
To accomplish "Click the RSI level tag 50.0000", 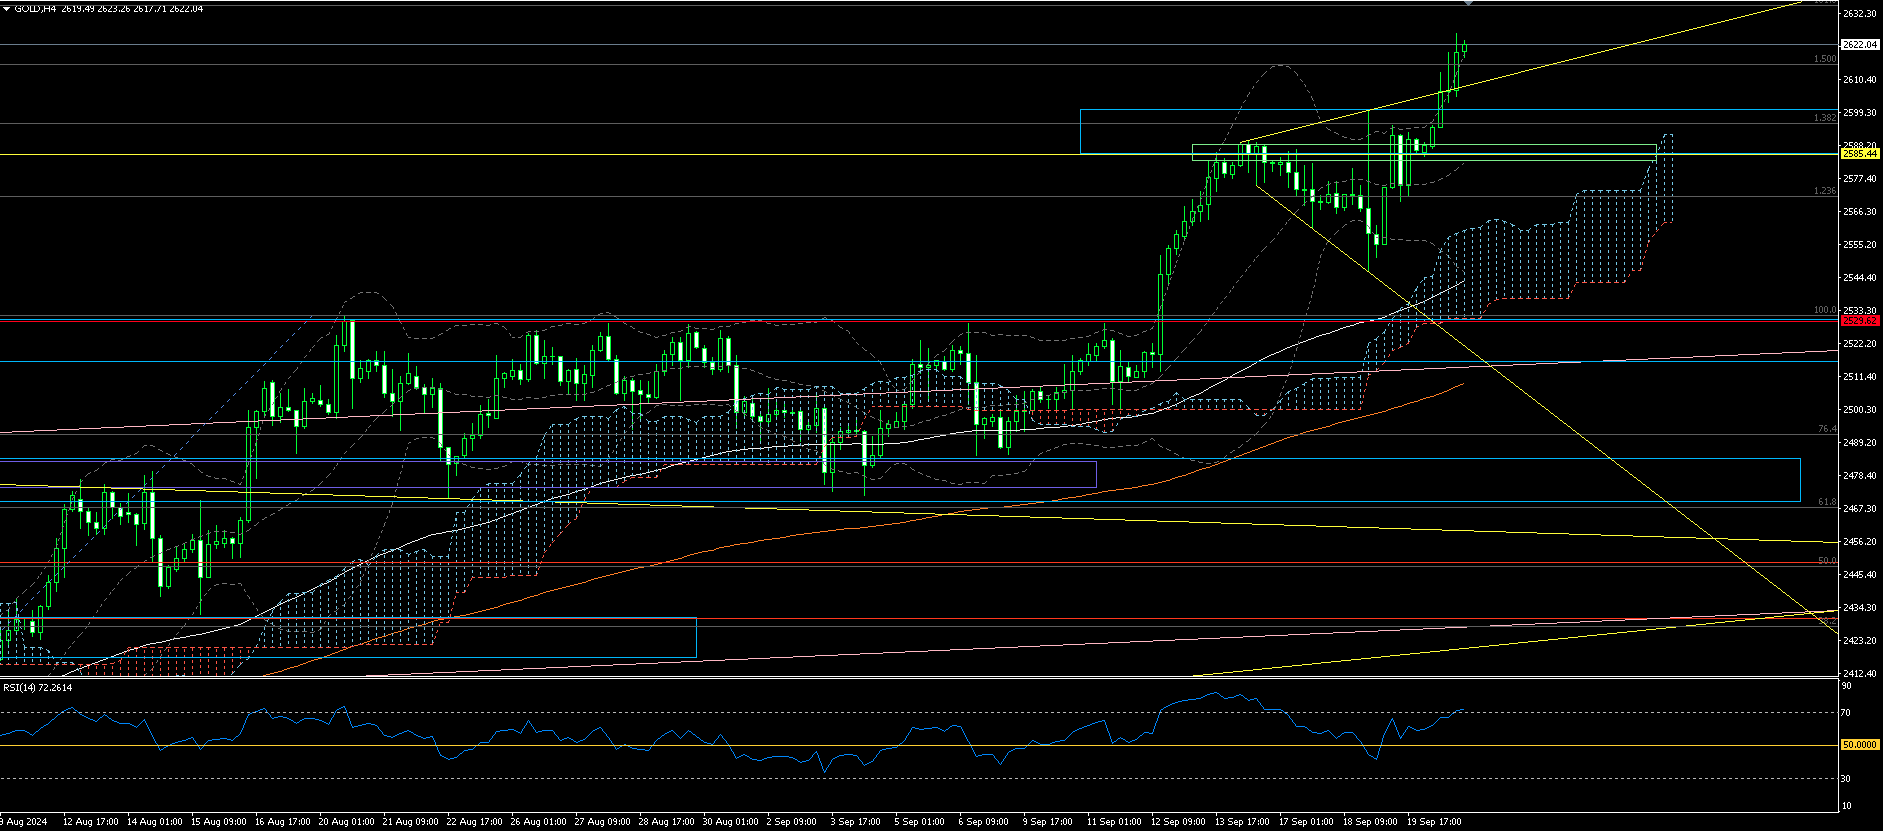I will pos(1860,745).
